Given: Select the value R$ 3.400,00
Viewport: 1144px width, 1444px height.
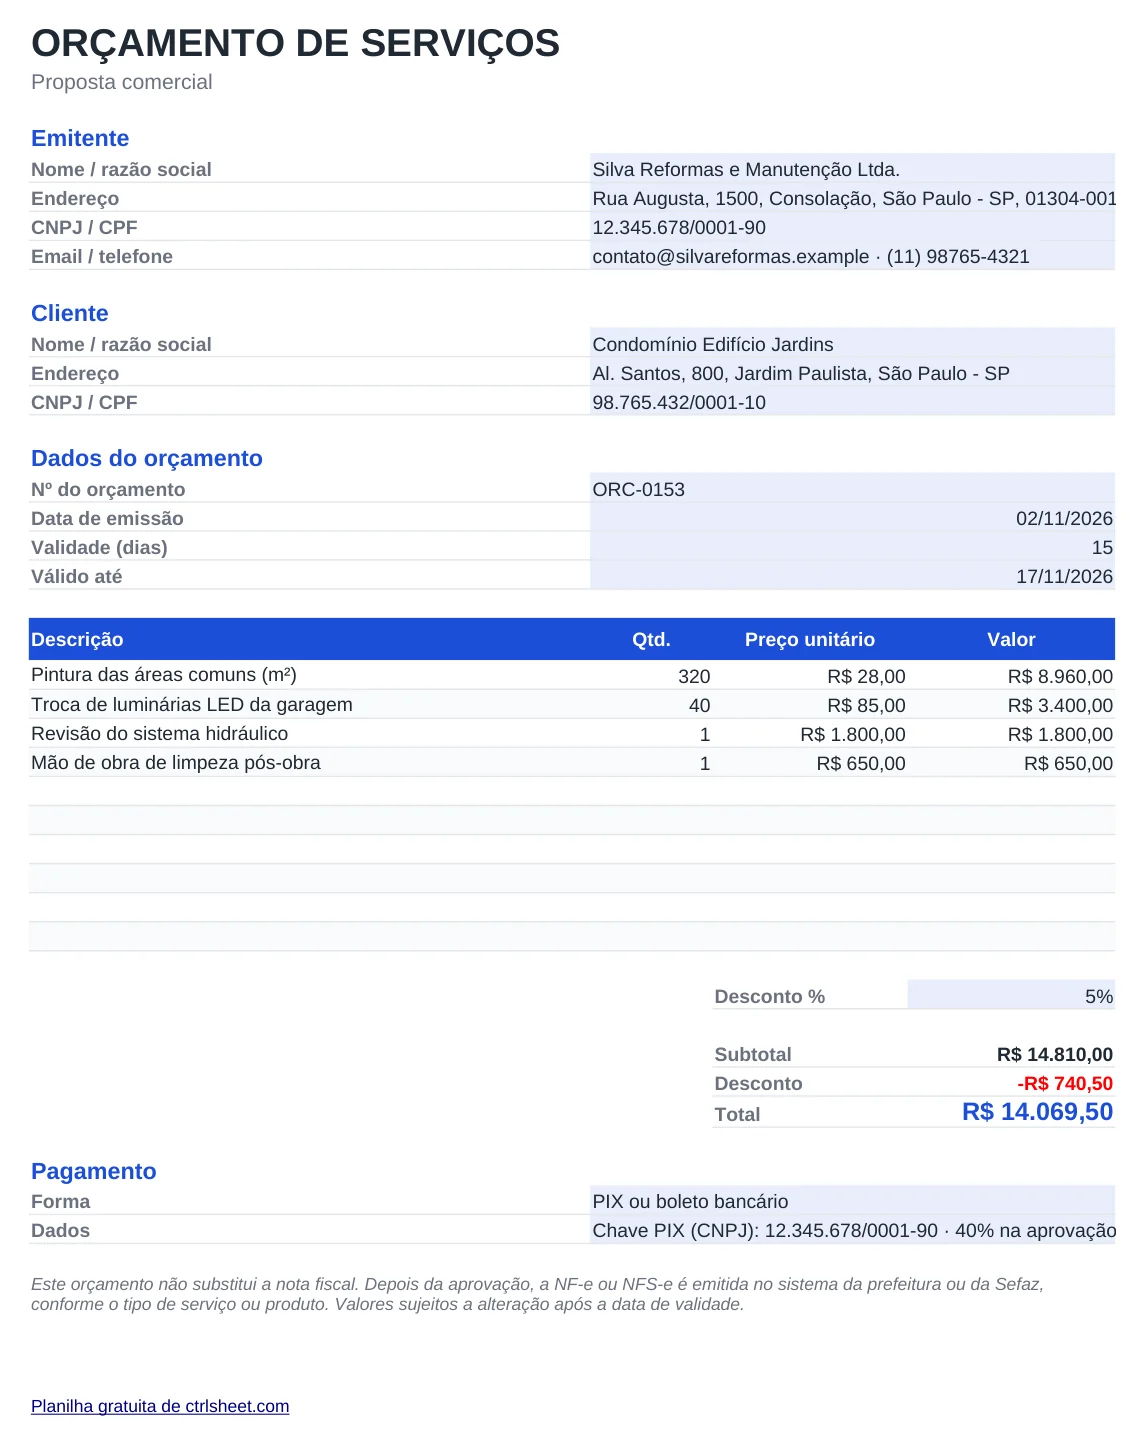Looking at the screenshot, I should (x=1012, y=705).
